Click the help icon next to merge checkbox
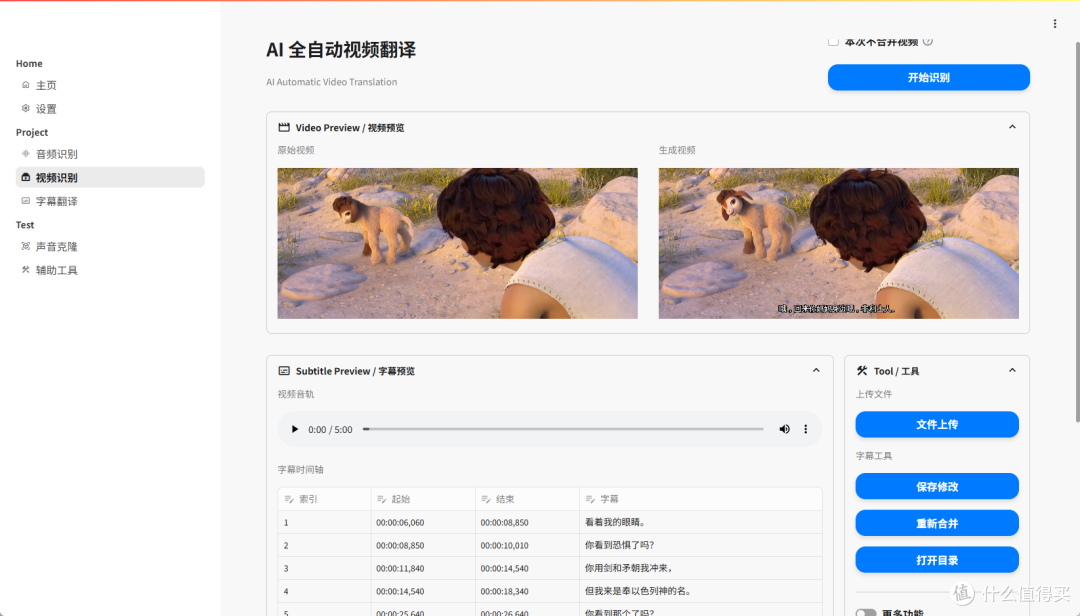Screen dimensions: 1080x616 tap(928, 41)
